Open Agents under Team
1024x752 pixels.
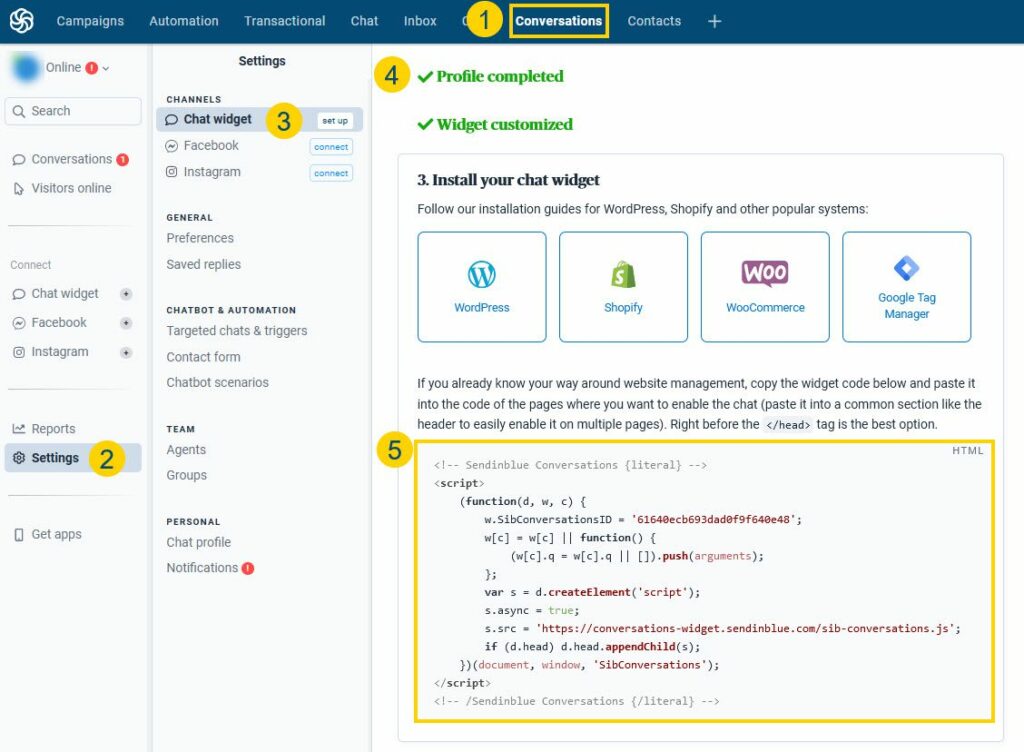click(x=186, y=450)
